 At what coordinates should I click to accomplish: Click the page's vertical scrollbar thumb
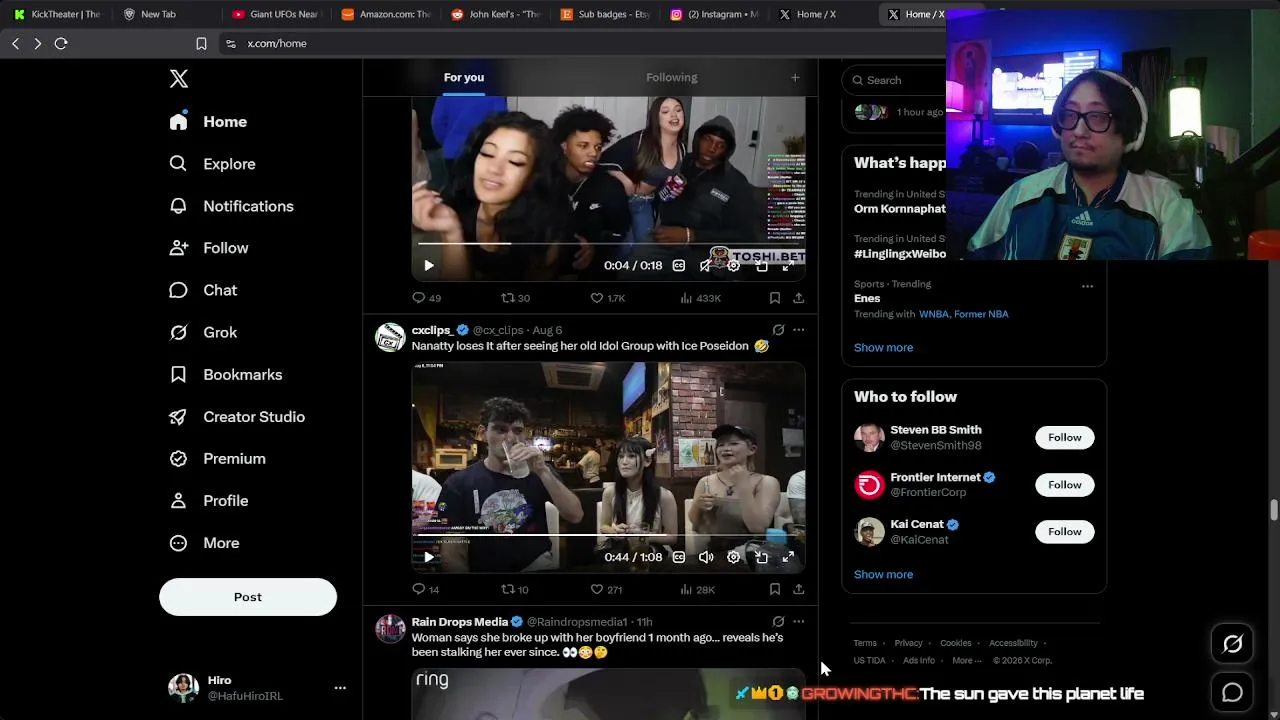(x=1274, y=510)
